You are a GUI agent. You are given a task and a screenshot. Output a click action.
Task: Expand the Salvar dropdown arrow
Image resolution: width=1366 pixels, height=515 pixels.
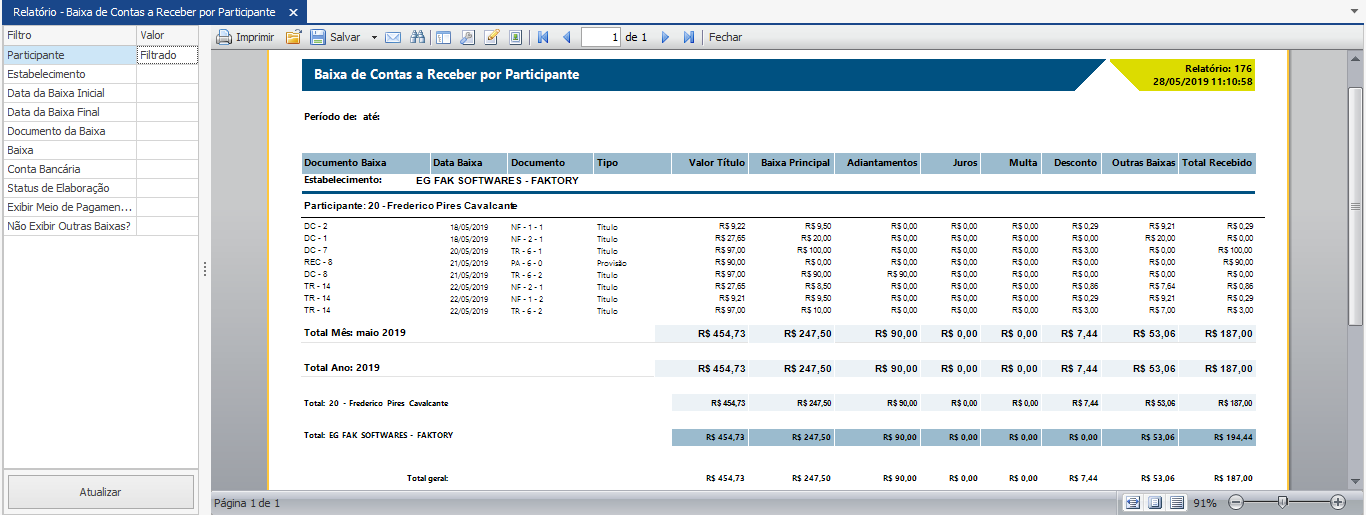[374, 37]
